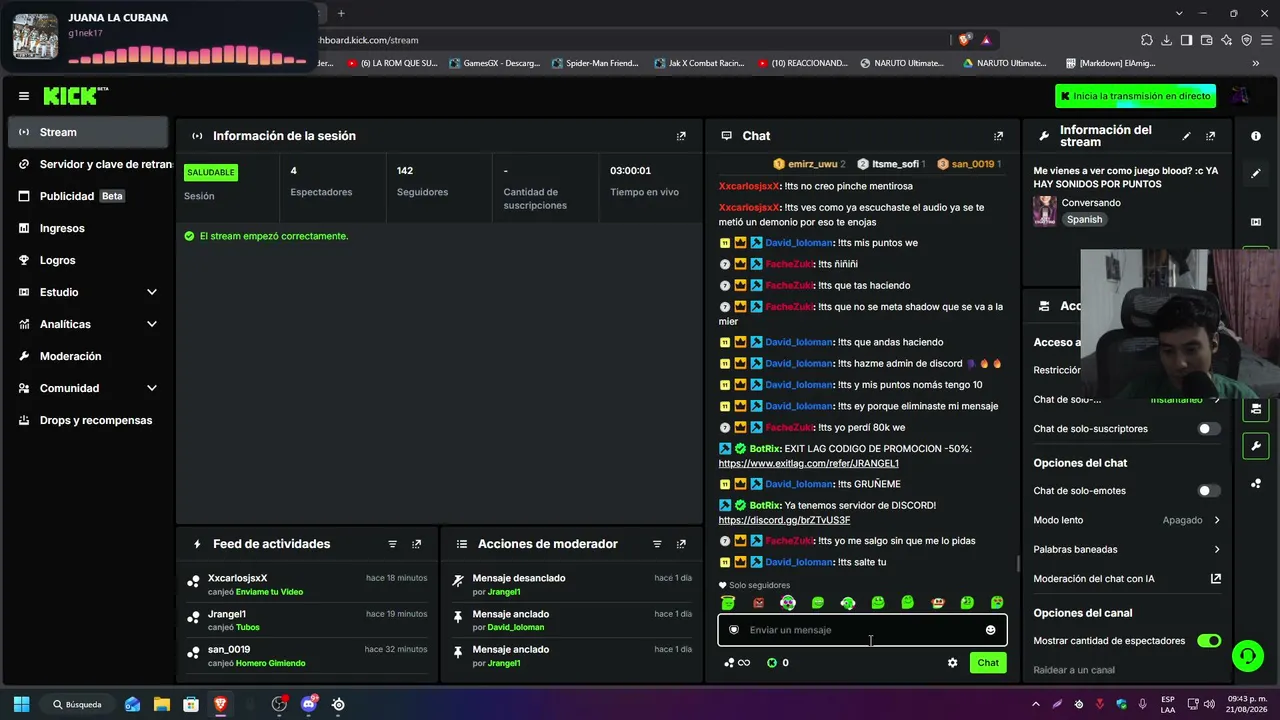The height and width of the screenshot is (720, 1280).
Task: Open the discord.gg invite link in chat
Action: [784, 521]
